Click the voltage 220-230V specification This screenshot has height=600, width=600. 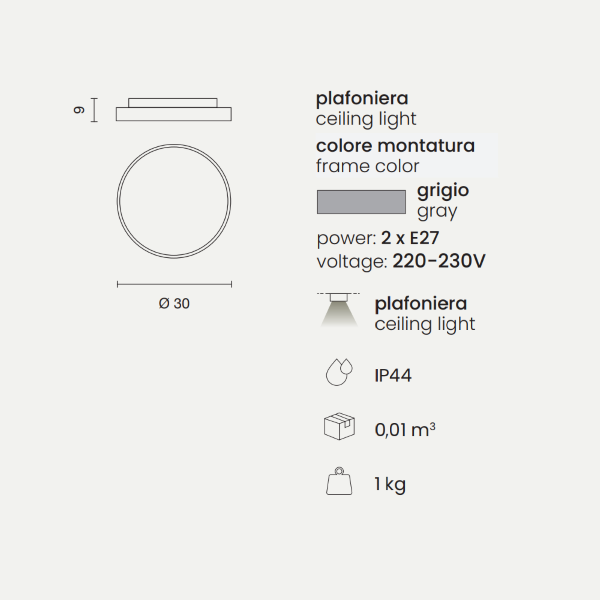pyautogui.click(x=401, y=261)
